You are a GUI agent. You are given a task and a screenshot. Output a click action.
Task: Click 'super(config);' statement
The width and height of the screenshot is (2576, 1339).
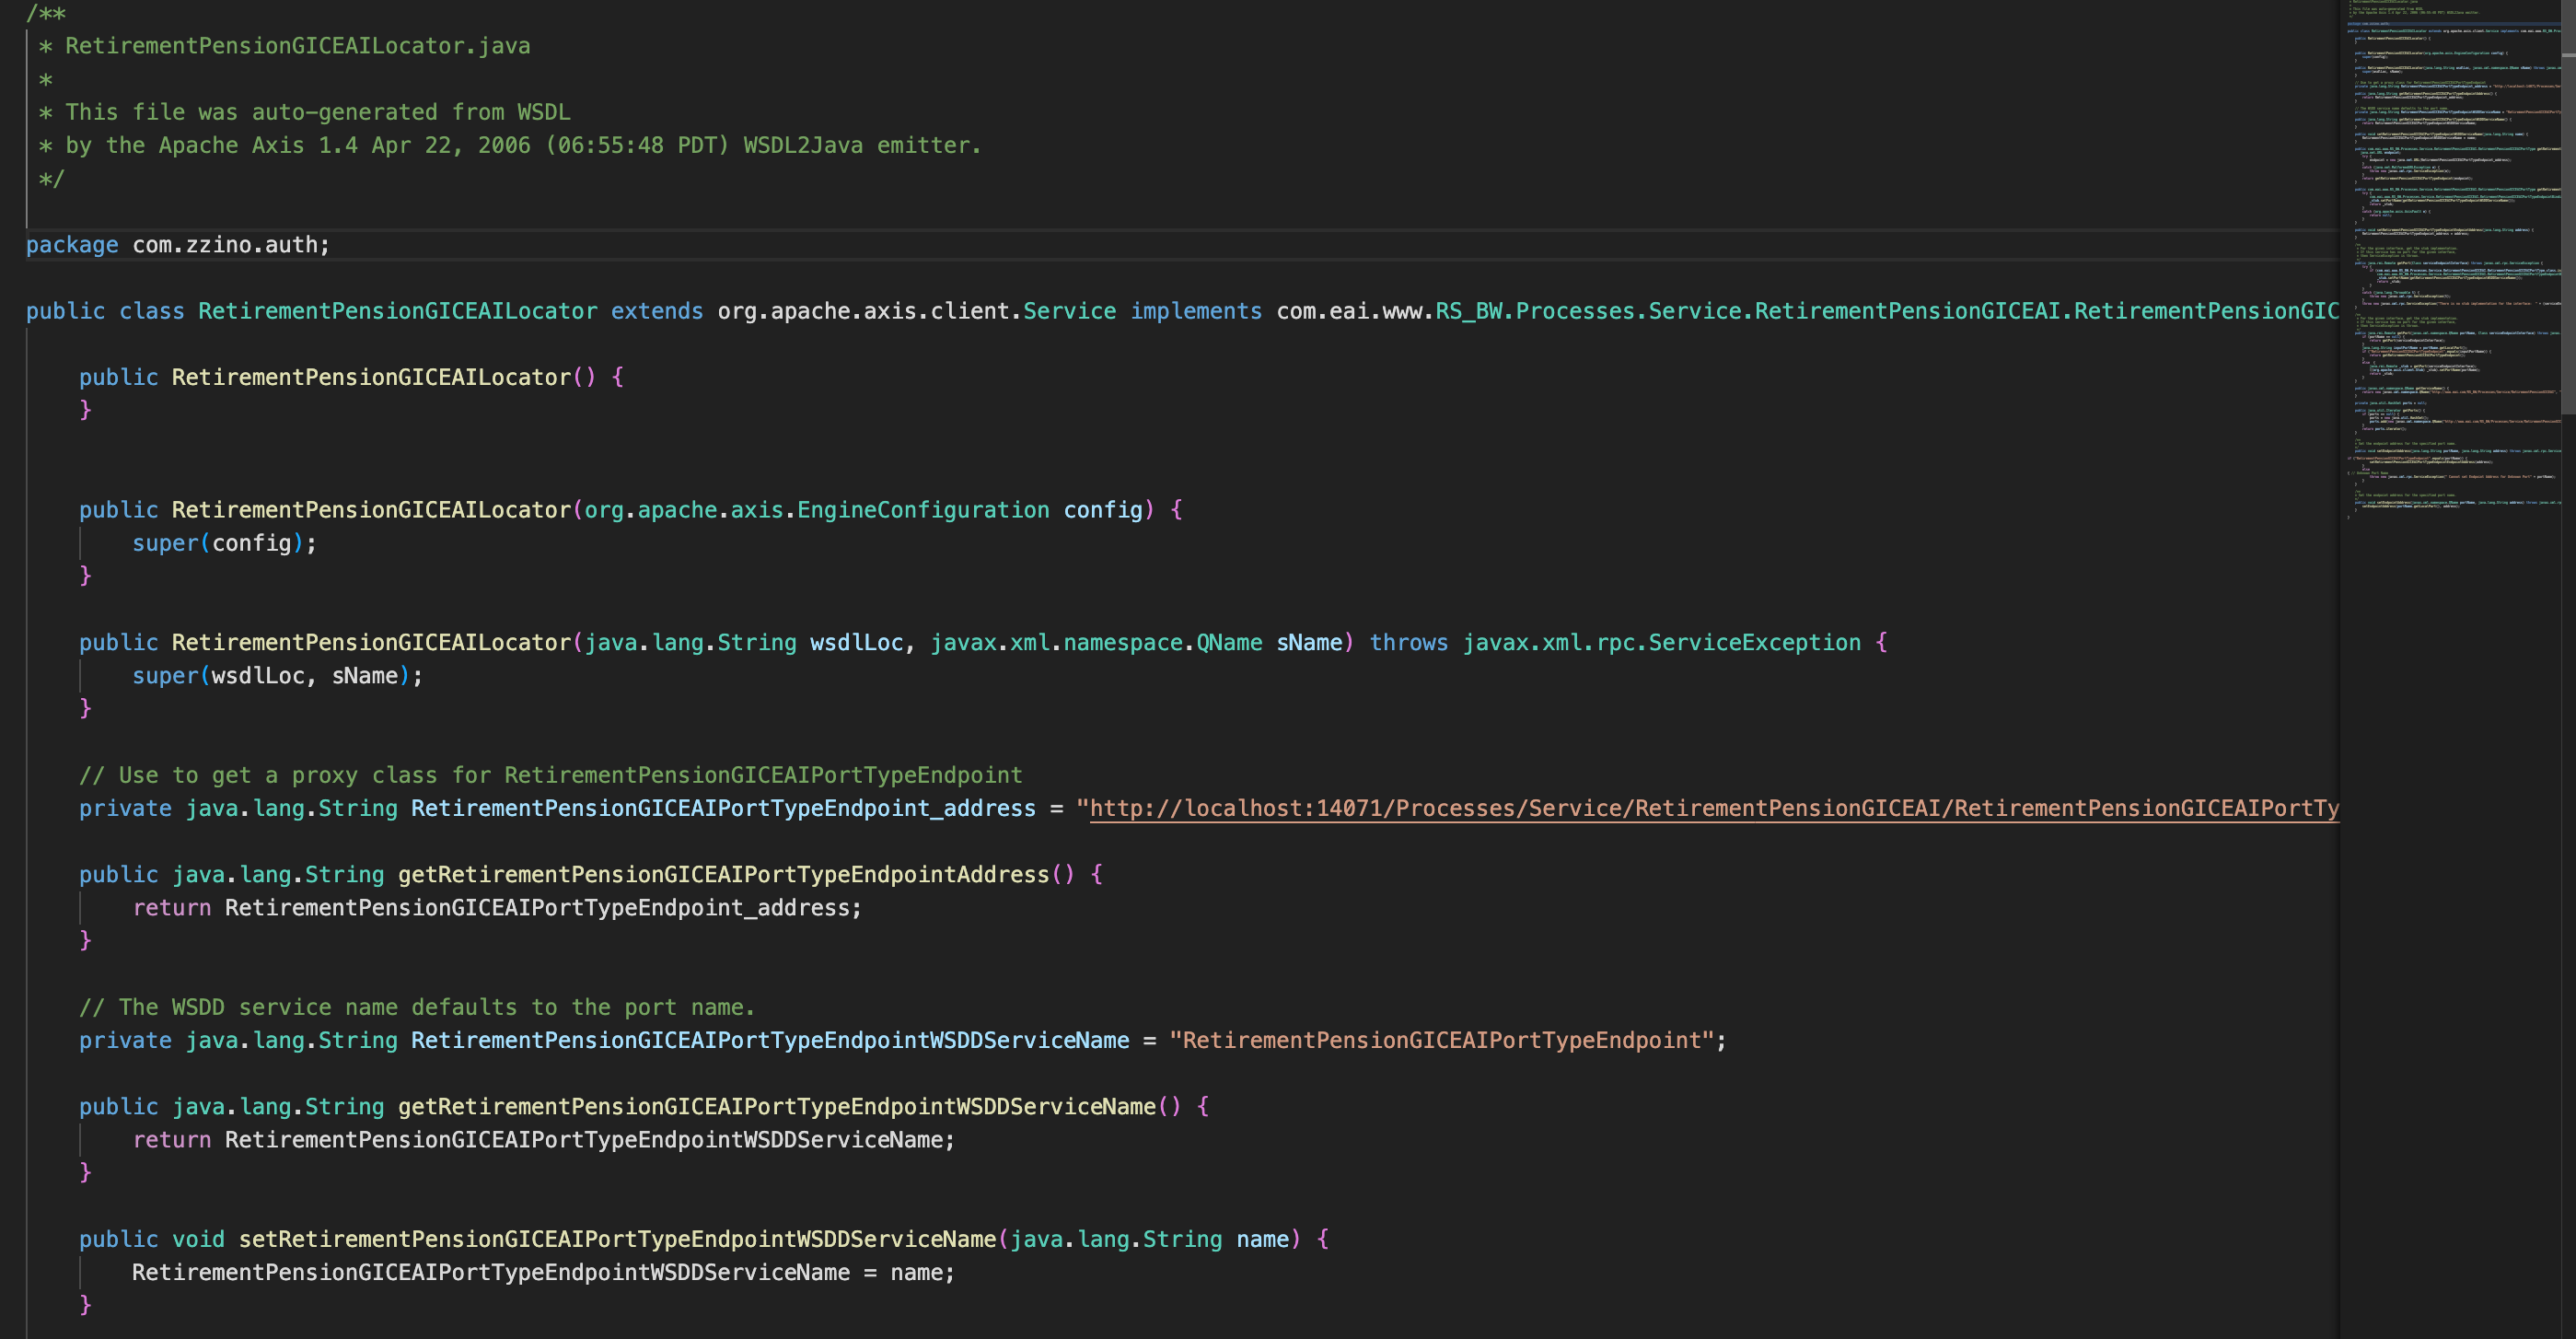225,543
